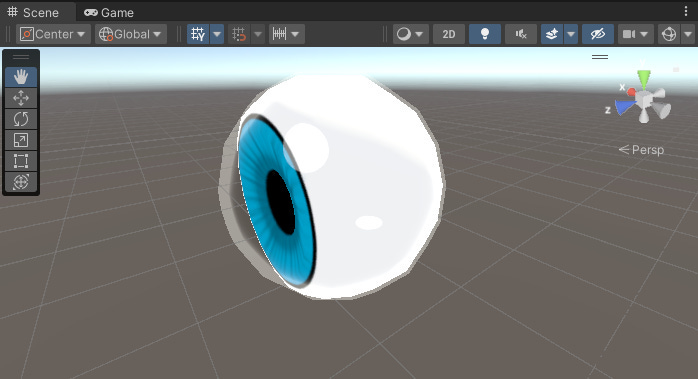
Task: Expand scene effects options arrow
Action: 571,34
